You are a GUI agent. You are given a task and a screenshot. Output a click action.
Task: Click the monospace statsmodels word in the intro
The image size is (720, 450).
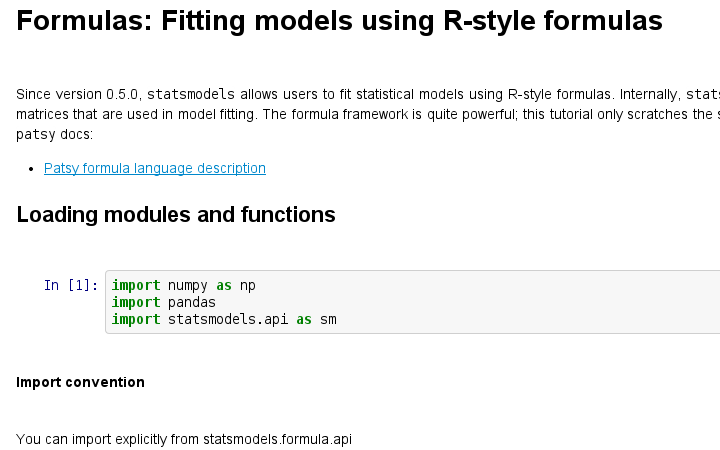(190, 94)
